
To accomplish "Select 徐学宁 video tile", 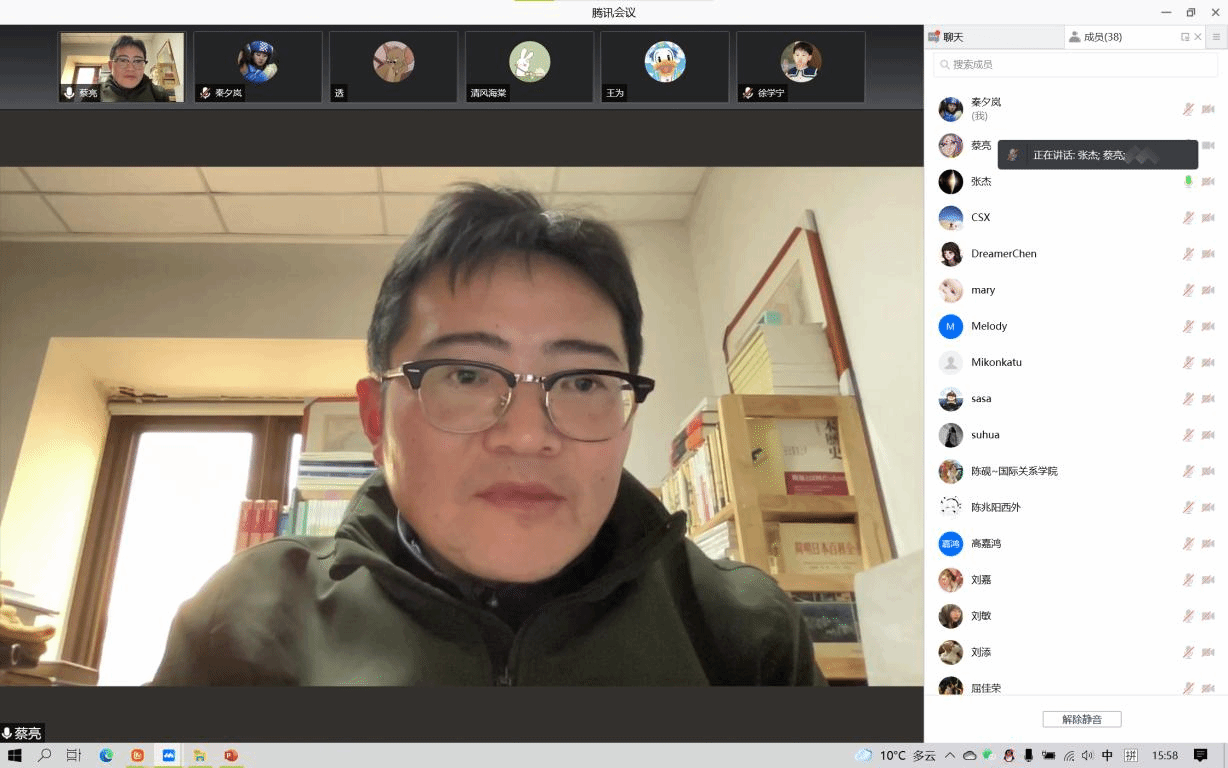I will (x=800, y=66).
